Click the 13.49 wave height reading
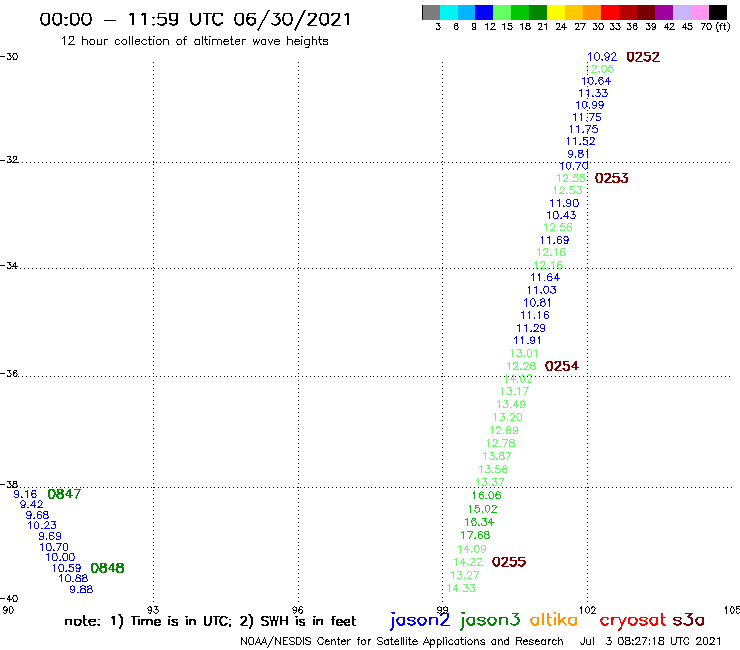This screenshot has width=740, height=650. pos(511,405)
